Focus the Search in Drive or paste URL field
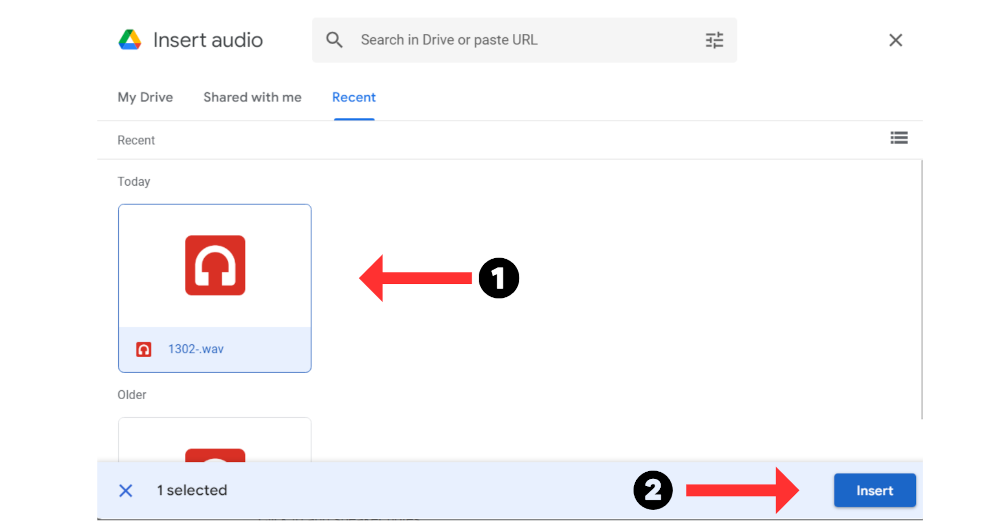Viewport: 1000px width, 523px height. point(524,40)
